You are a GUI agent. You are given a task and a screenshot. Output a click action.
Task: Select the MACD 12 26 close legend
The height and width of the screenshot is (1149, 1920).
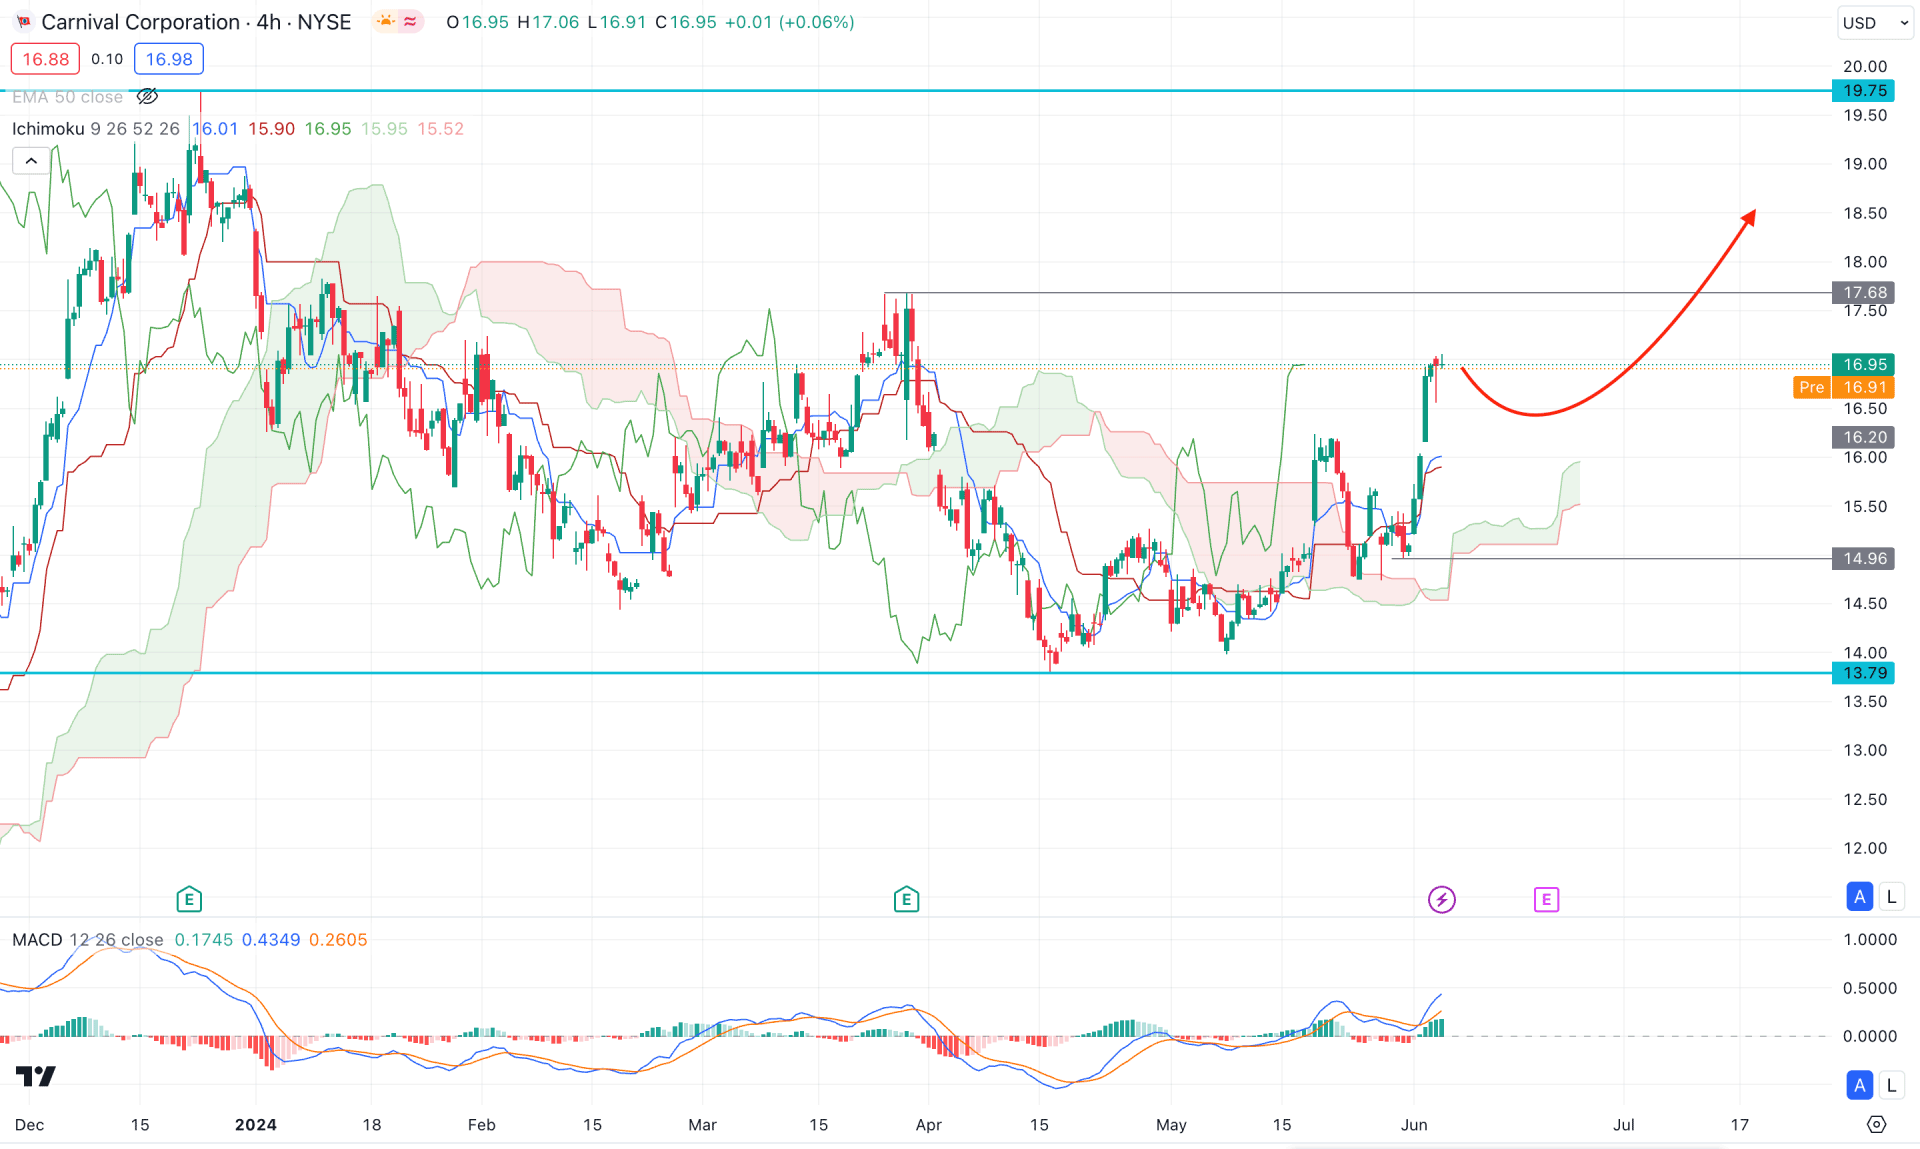coord(88,940)
